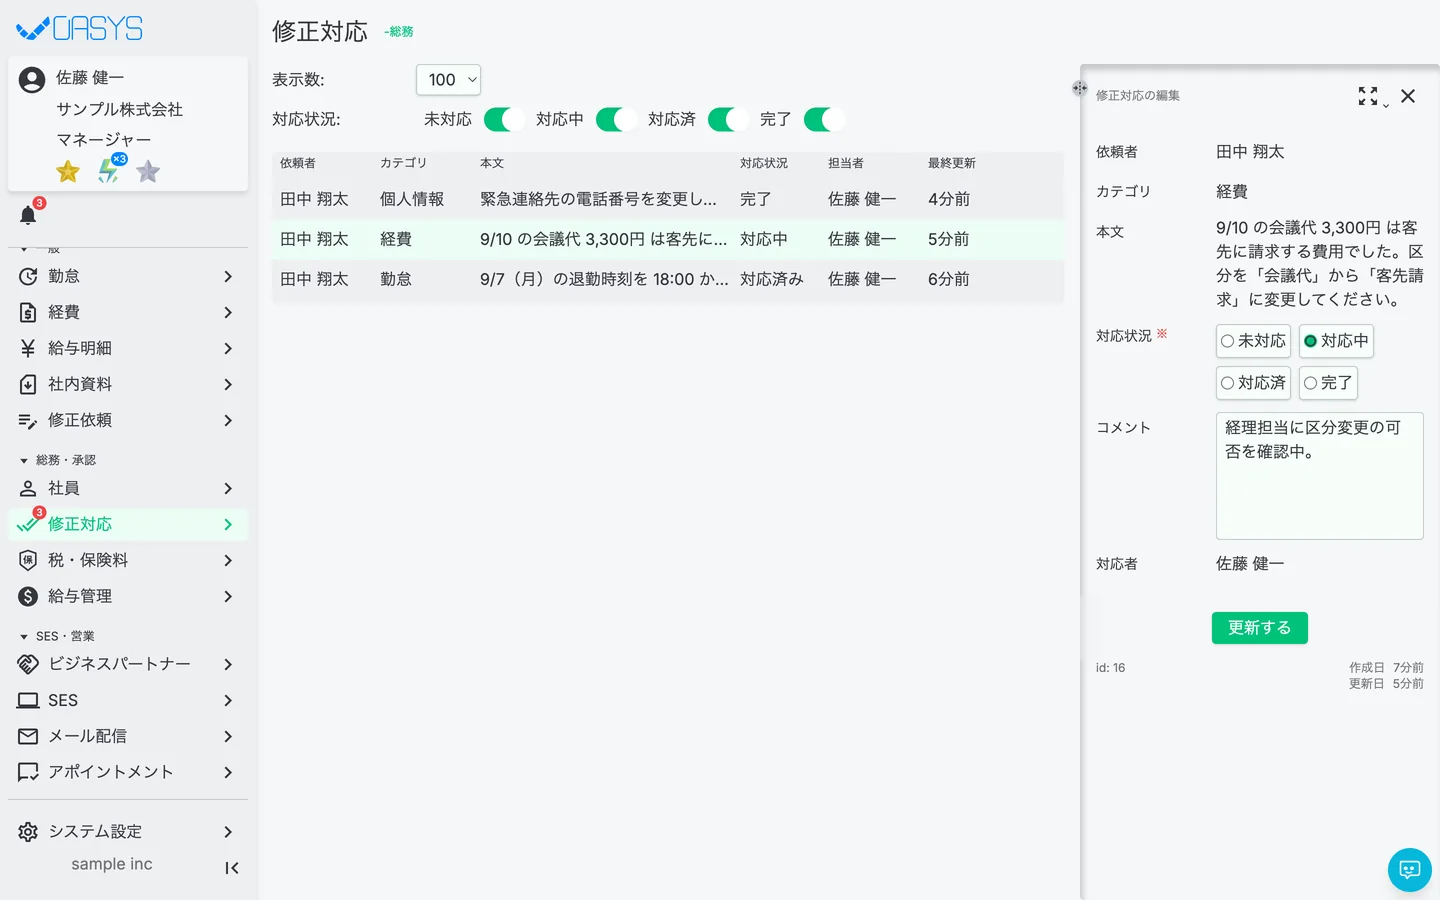Click the サンプル株式会社 company name
Image resolution: width=1440 pixels, height=900 pixels.
point(119,109)
